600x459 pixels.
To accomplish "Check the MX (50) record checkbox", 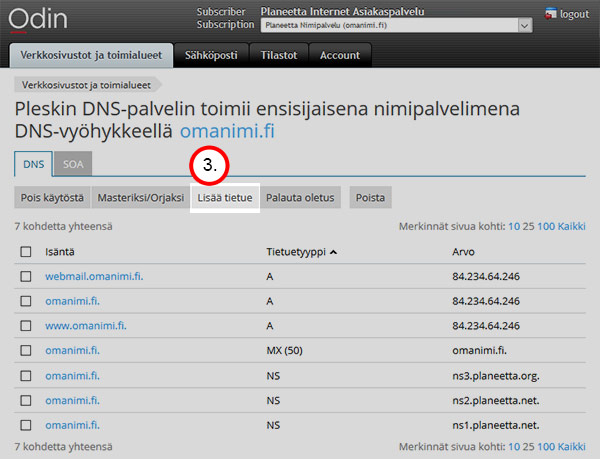I will [26, 350].
